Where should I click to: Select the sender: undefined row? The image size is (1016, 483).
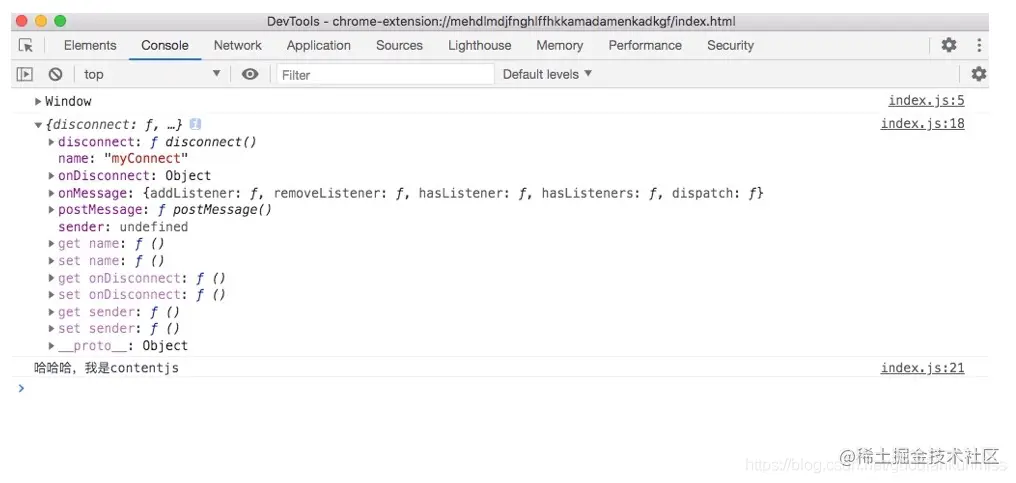123,227
